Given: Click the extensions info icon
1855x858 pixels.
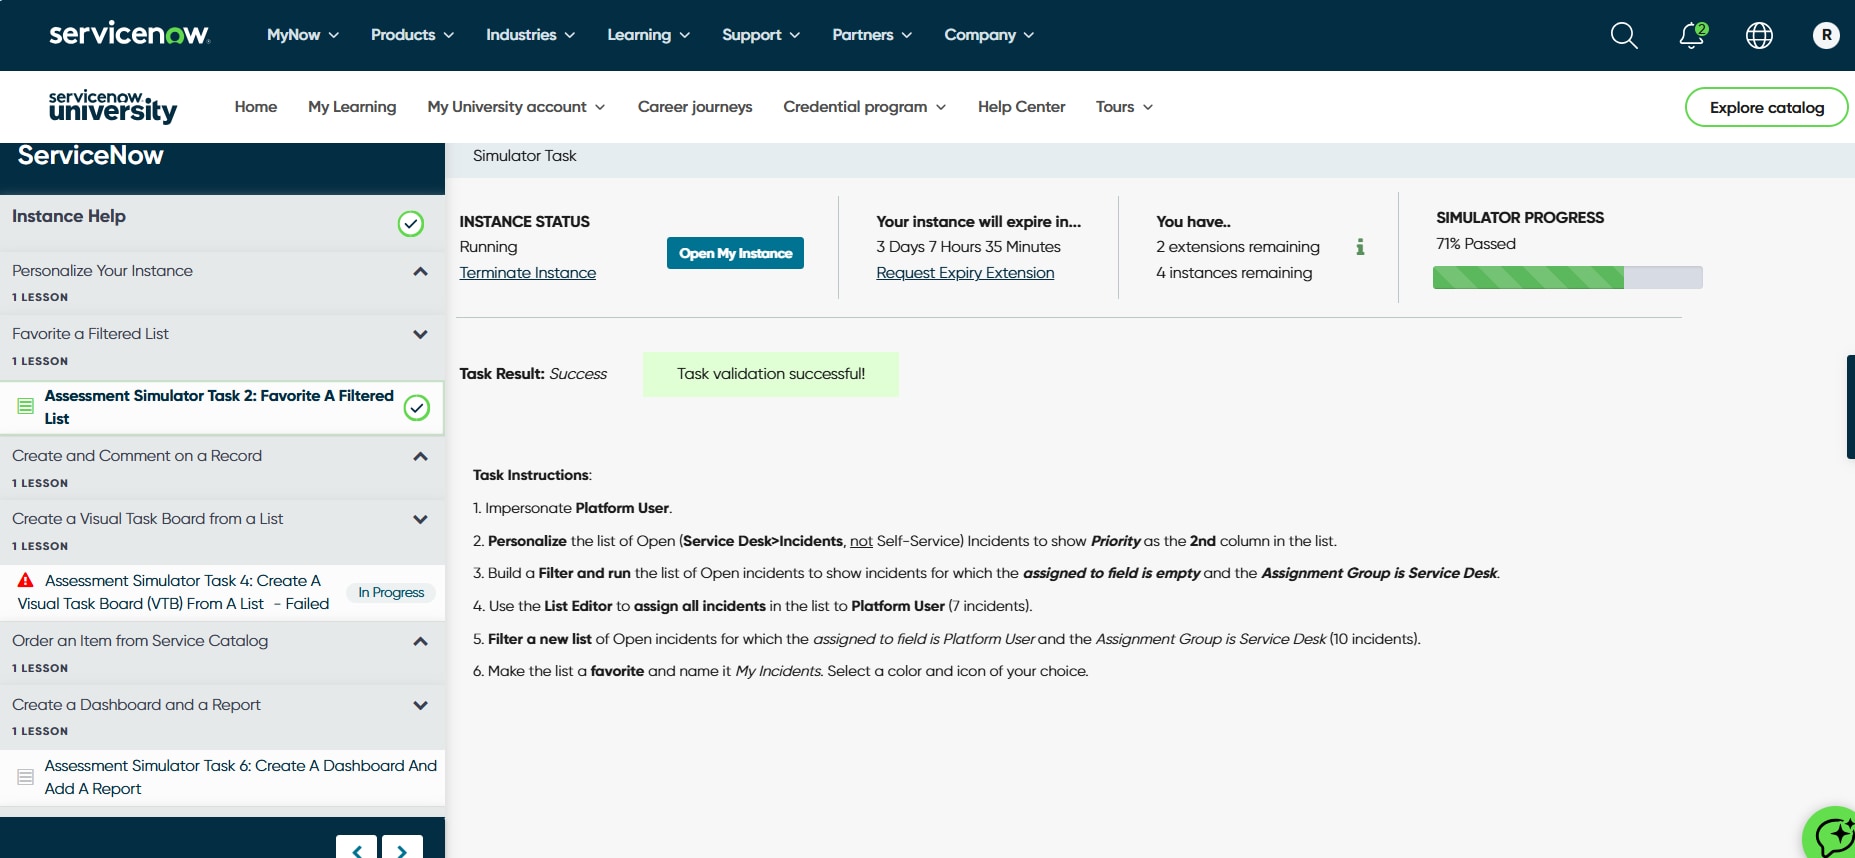Looking at the screenshot, I should coord(1360,247).
